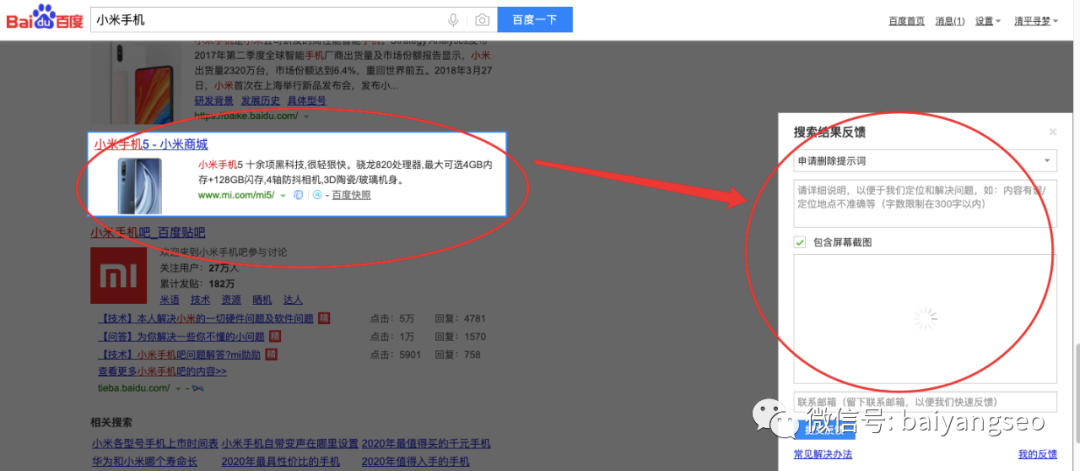Screen dimensions: 1080x471
Task: Click text 累计发贴: 182万
Action: (x=197, y=283)
